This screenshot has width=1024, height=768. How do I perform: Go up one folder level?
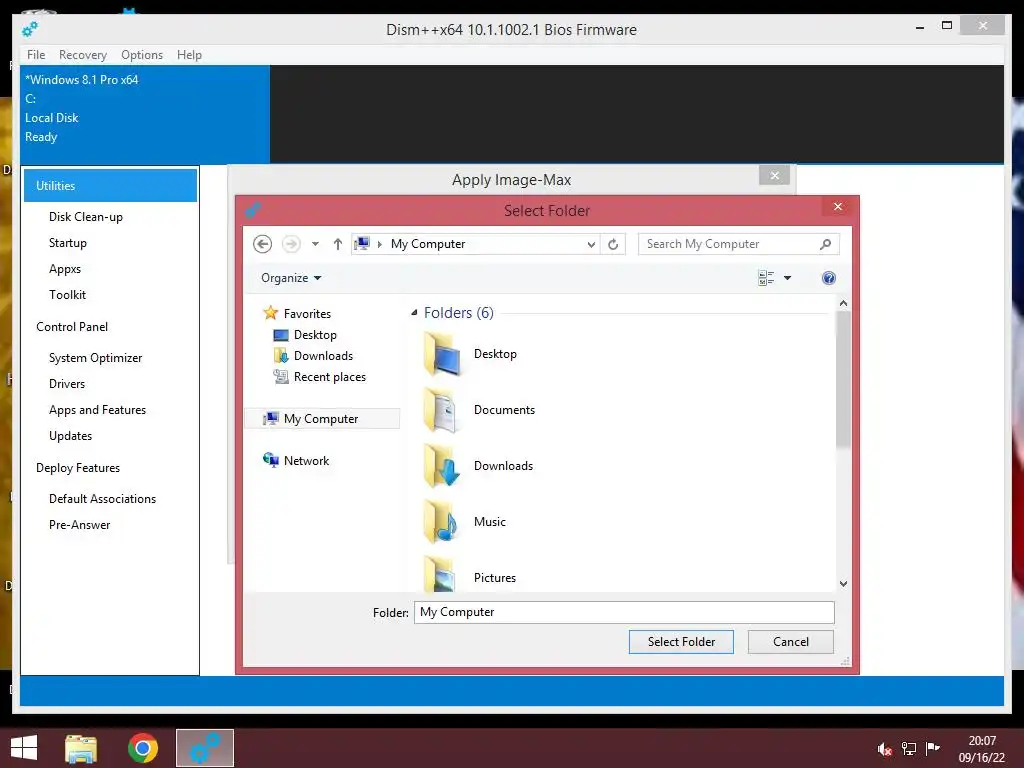pyautogui.click(x=338, y=244)
